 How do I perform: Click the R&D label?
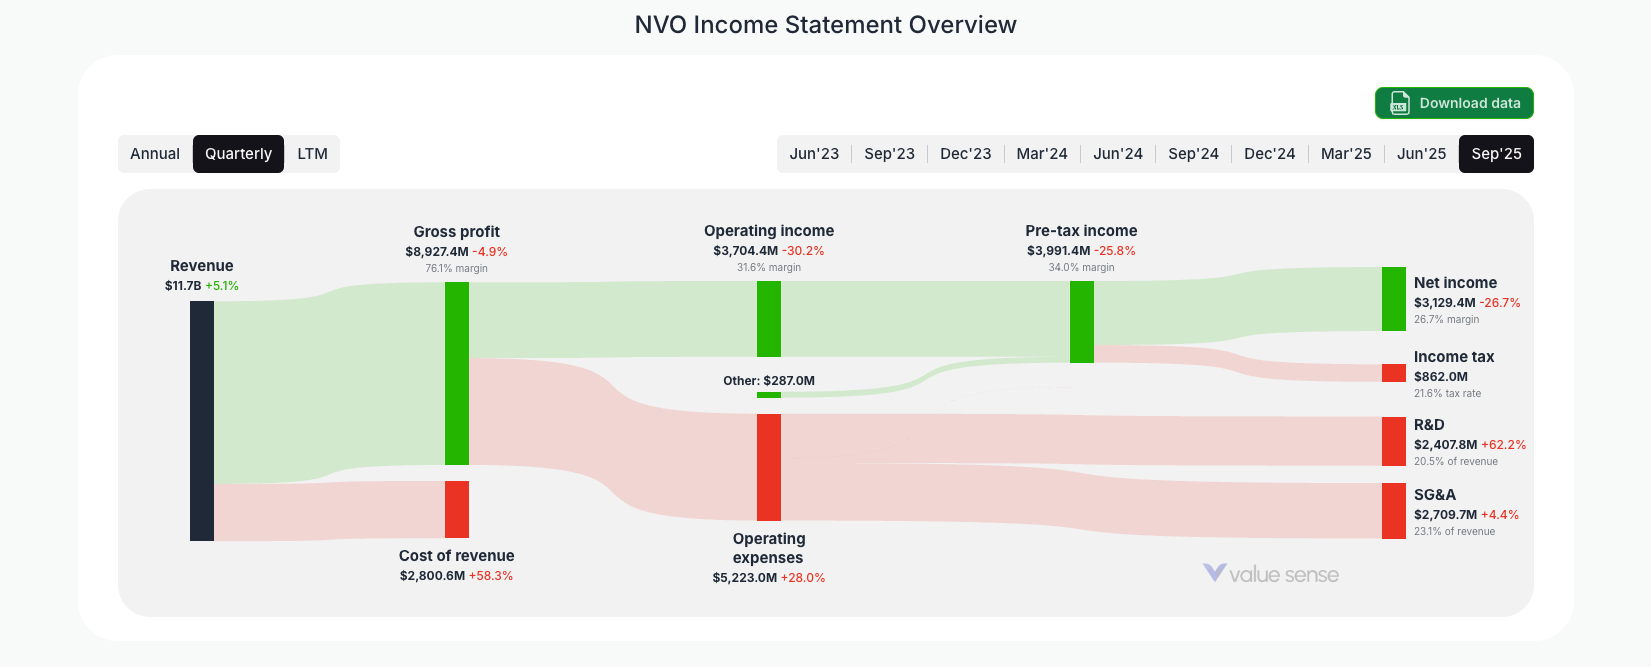(x=1429, y=425)
